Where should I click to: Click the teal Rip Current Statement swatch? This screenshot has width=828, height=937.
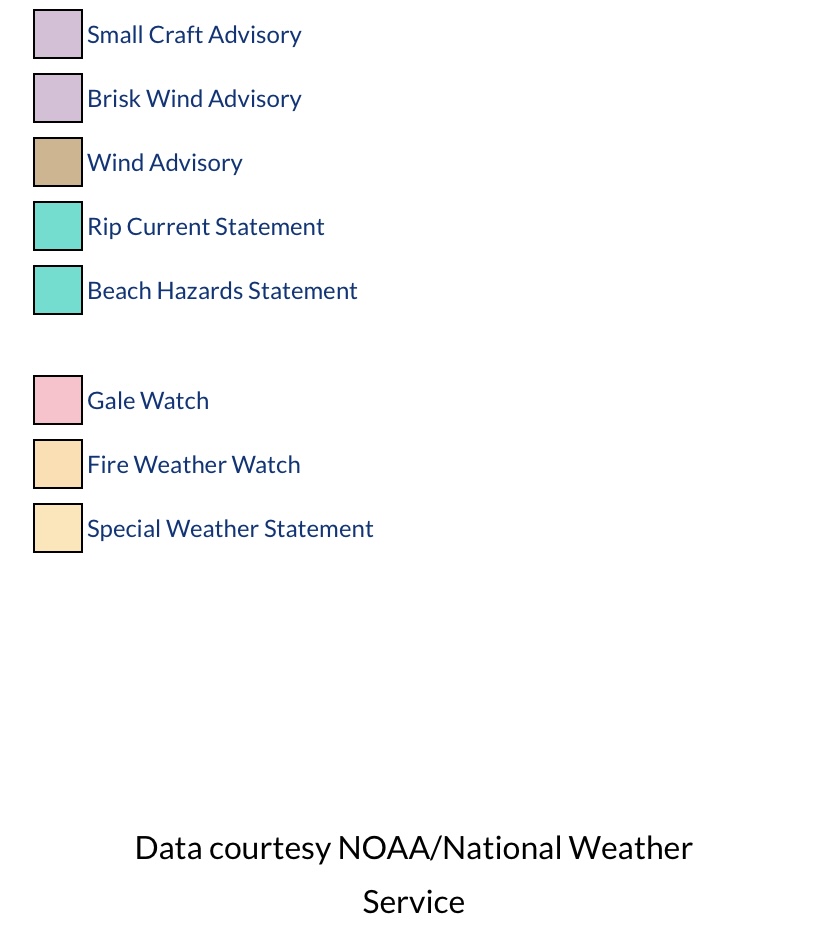[58, 226]
